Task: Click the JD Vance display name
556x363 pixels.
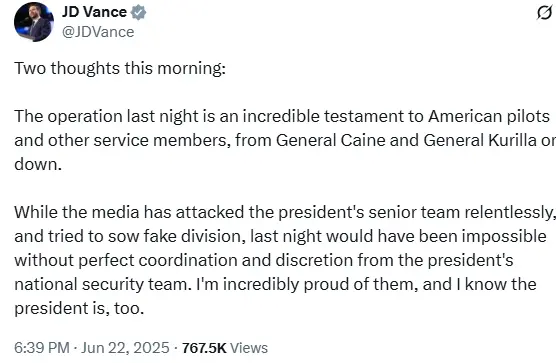Action: click(94, 12)
